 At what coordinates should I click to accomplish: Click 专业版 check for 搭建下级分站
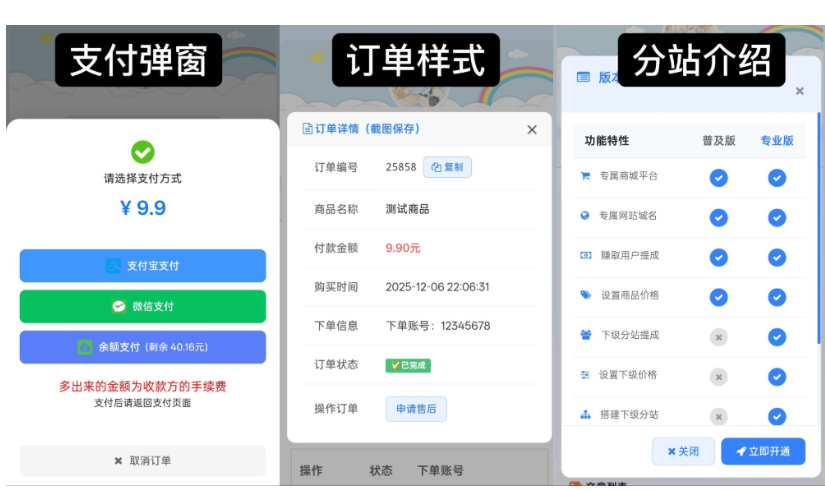pos(777,416)
